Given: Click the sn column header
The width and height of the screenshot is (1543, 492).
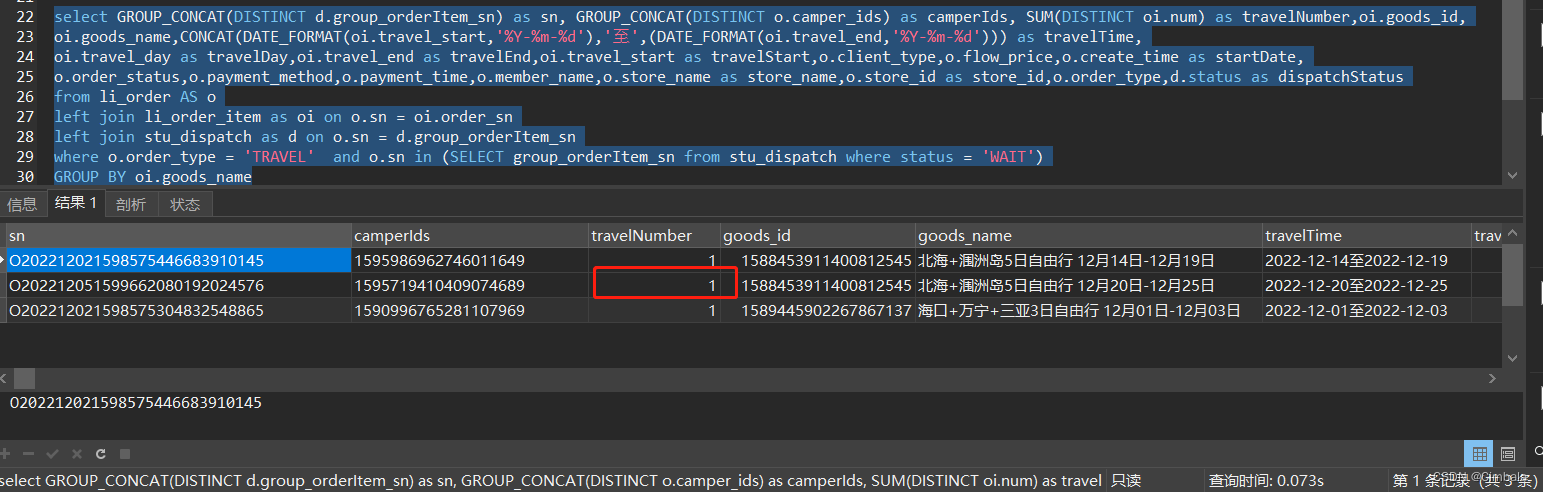Looking at the screenshot, I should click(178, 236).
